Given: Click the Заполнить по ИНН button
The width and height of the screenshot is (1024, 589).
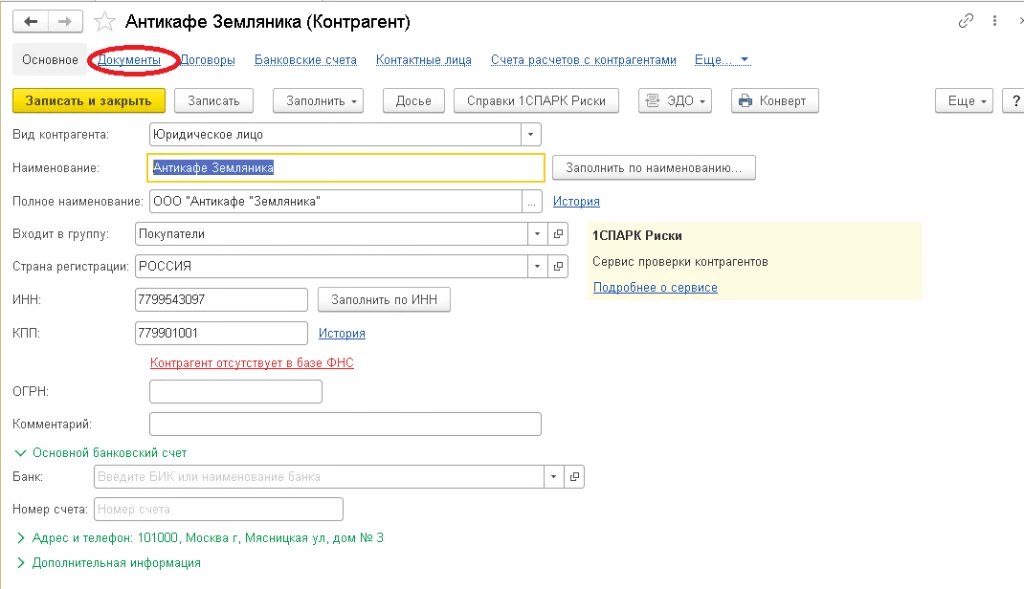Looking at the screenshot, I should [384, 300].
